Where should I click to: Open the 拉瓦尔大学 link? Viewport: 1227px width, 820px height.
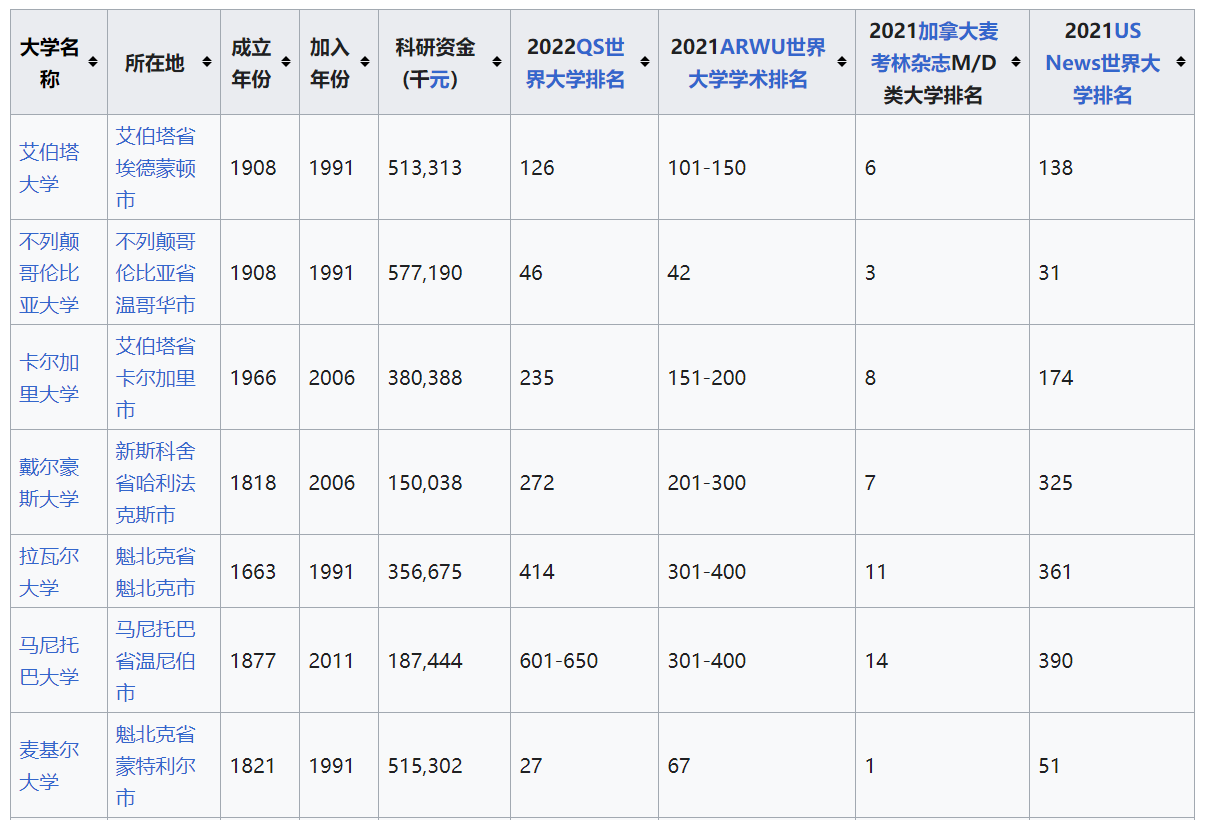pyautogui.click(x=49, y=572)
